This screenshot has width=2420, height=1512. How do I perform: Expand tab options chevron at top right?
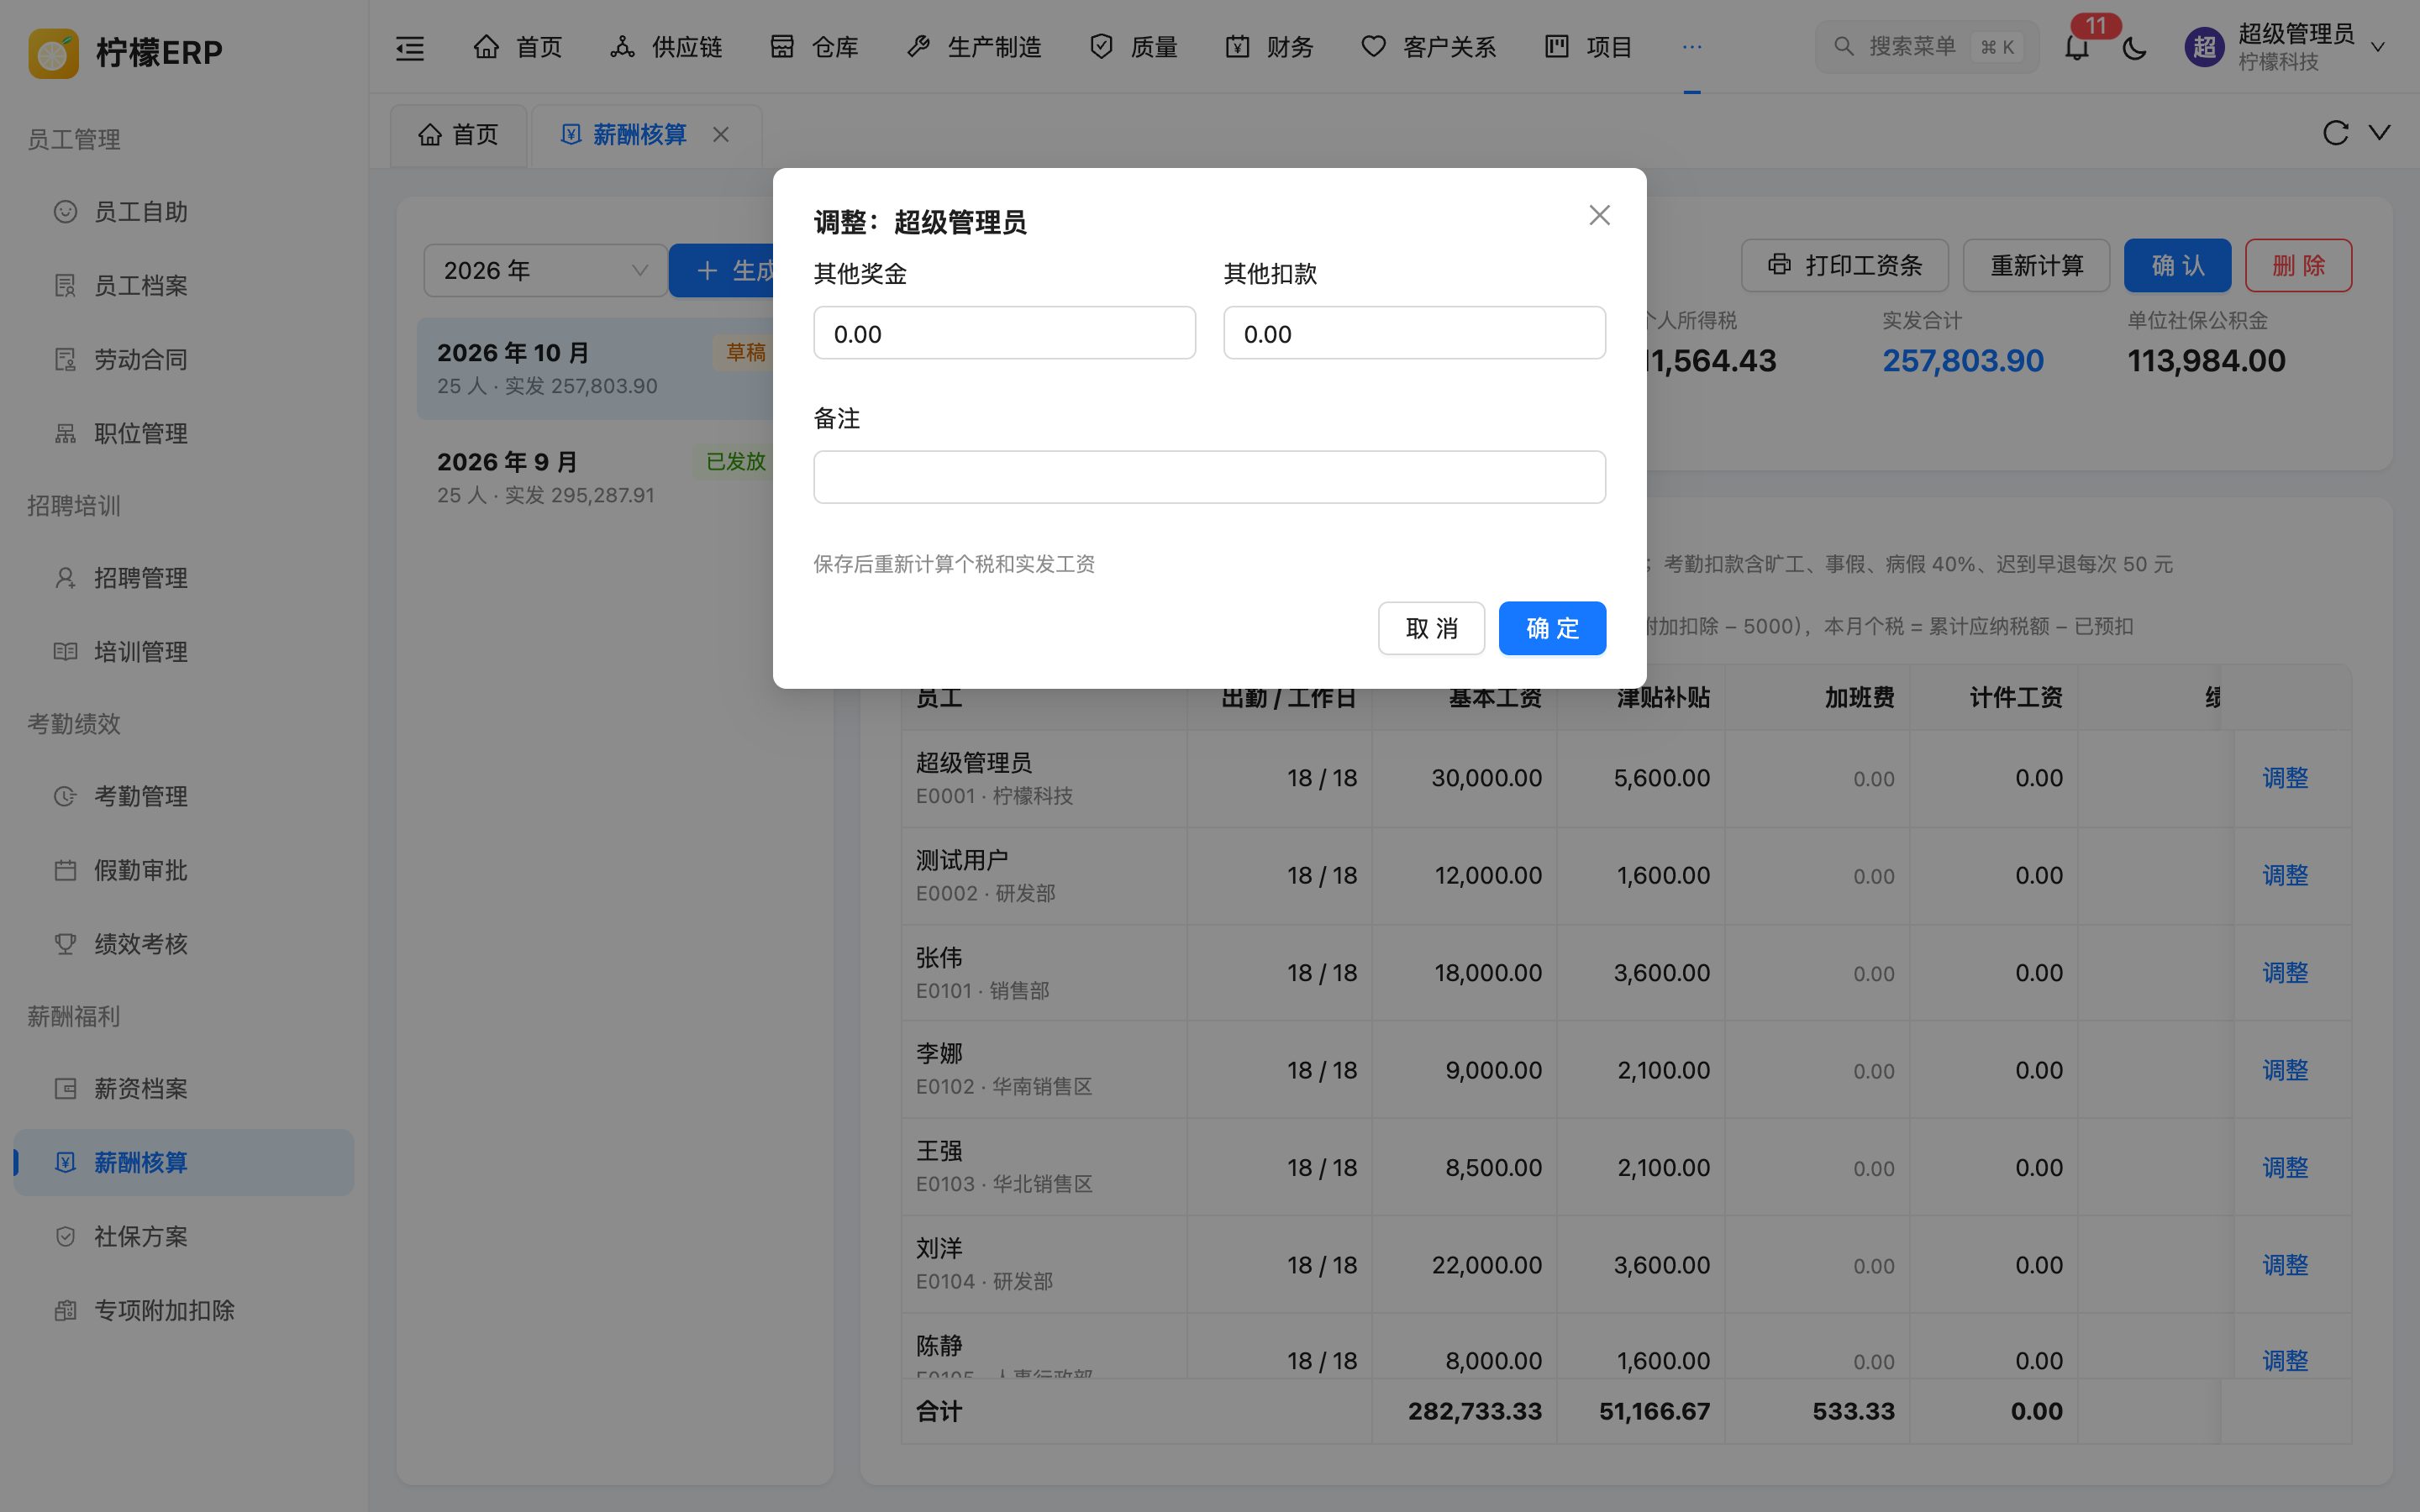pos(2380,133)
